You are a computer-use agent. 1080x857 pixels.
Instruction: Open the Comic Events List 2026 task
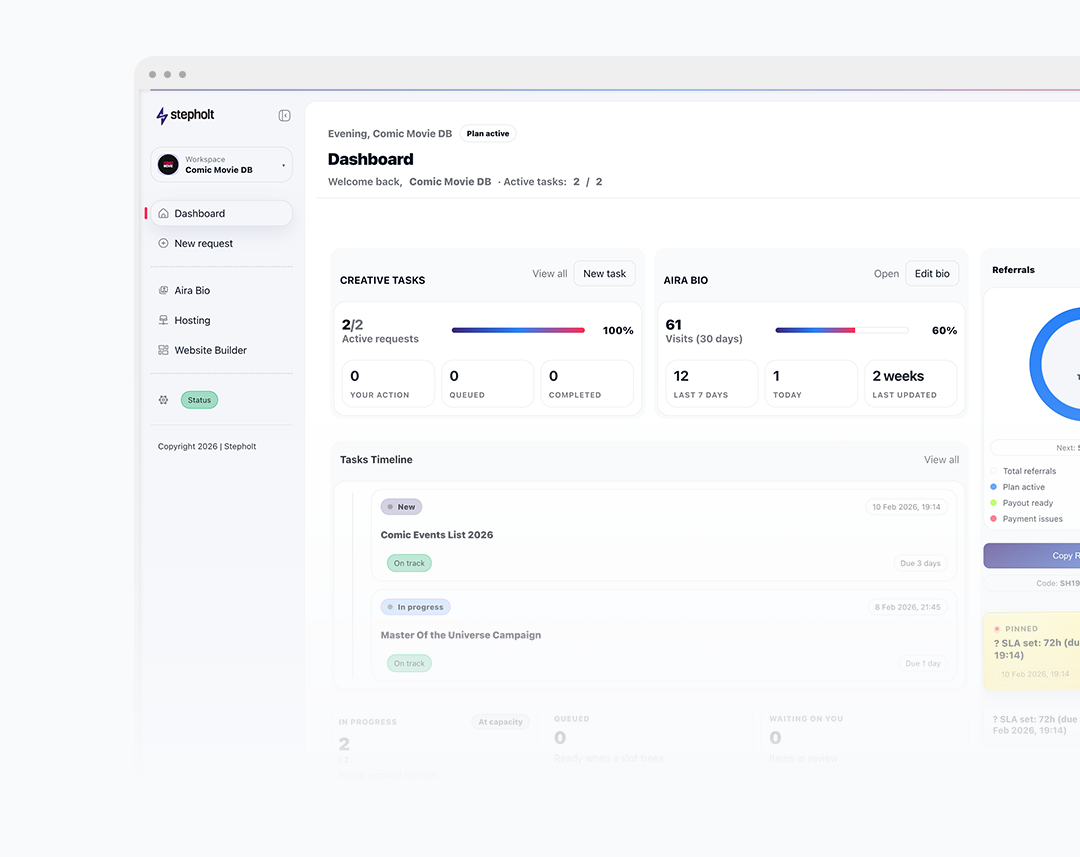(x=437, y=535)
